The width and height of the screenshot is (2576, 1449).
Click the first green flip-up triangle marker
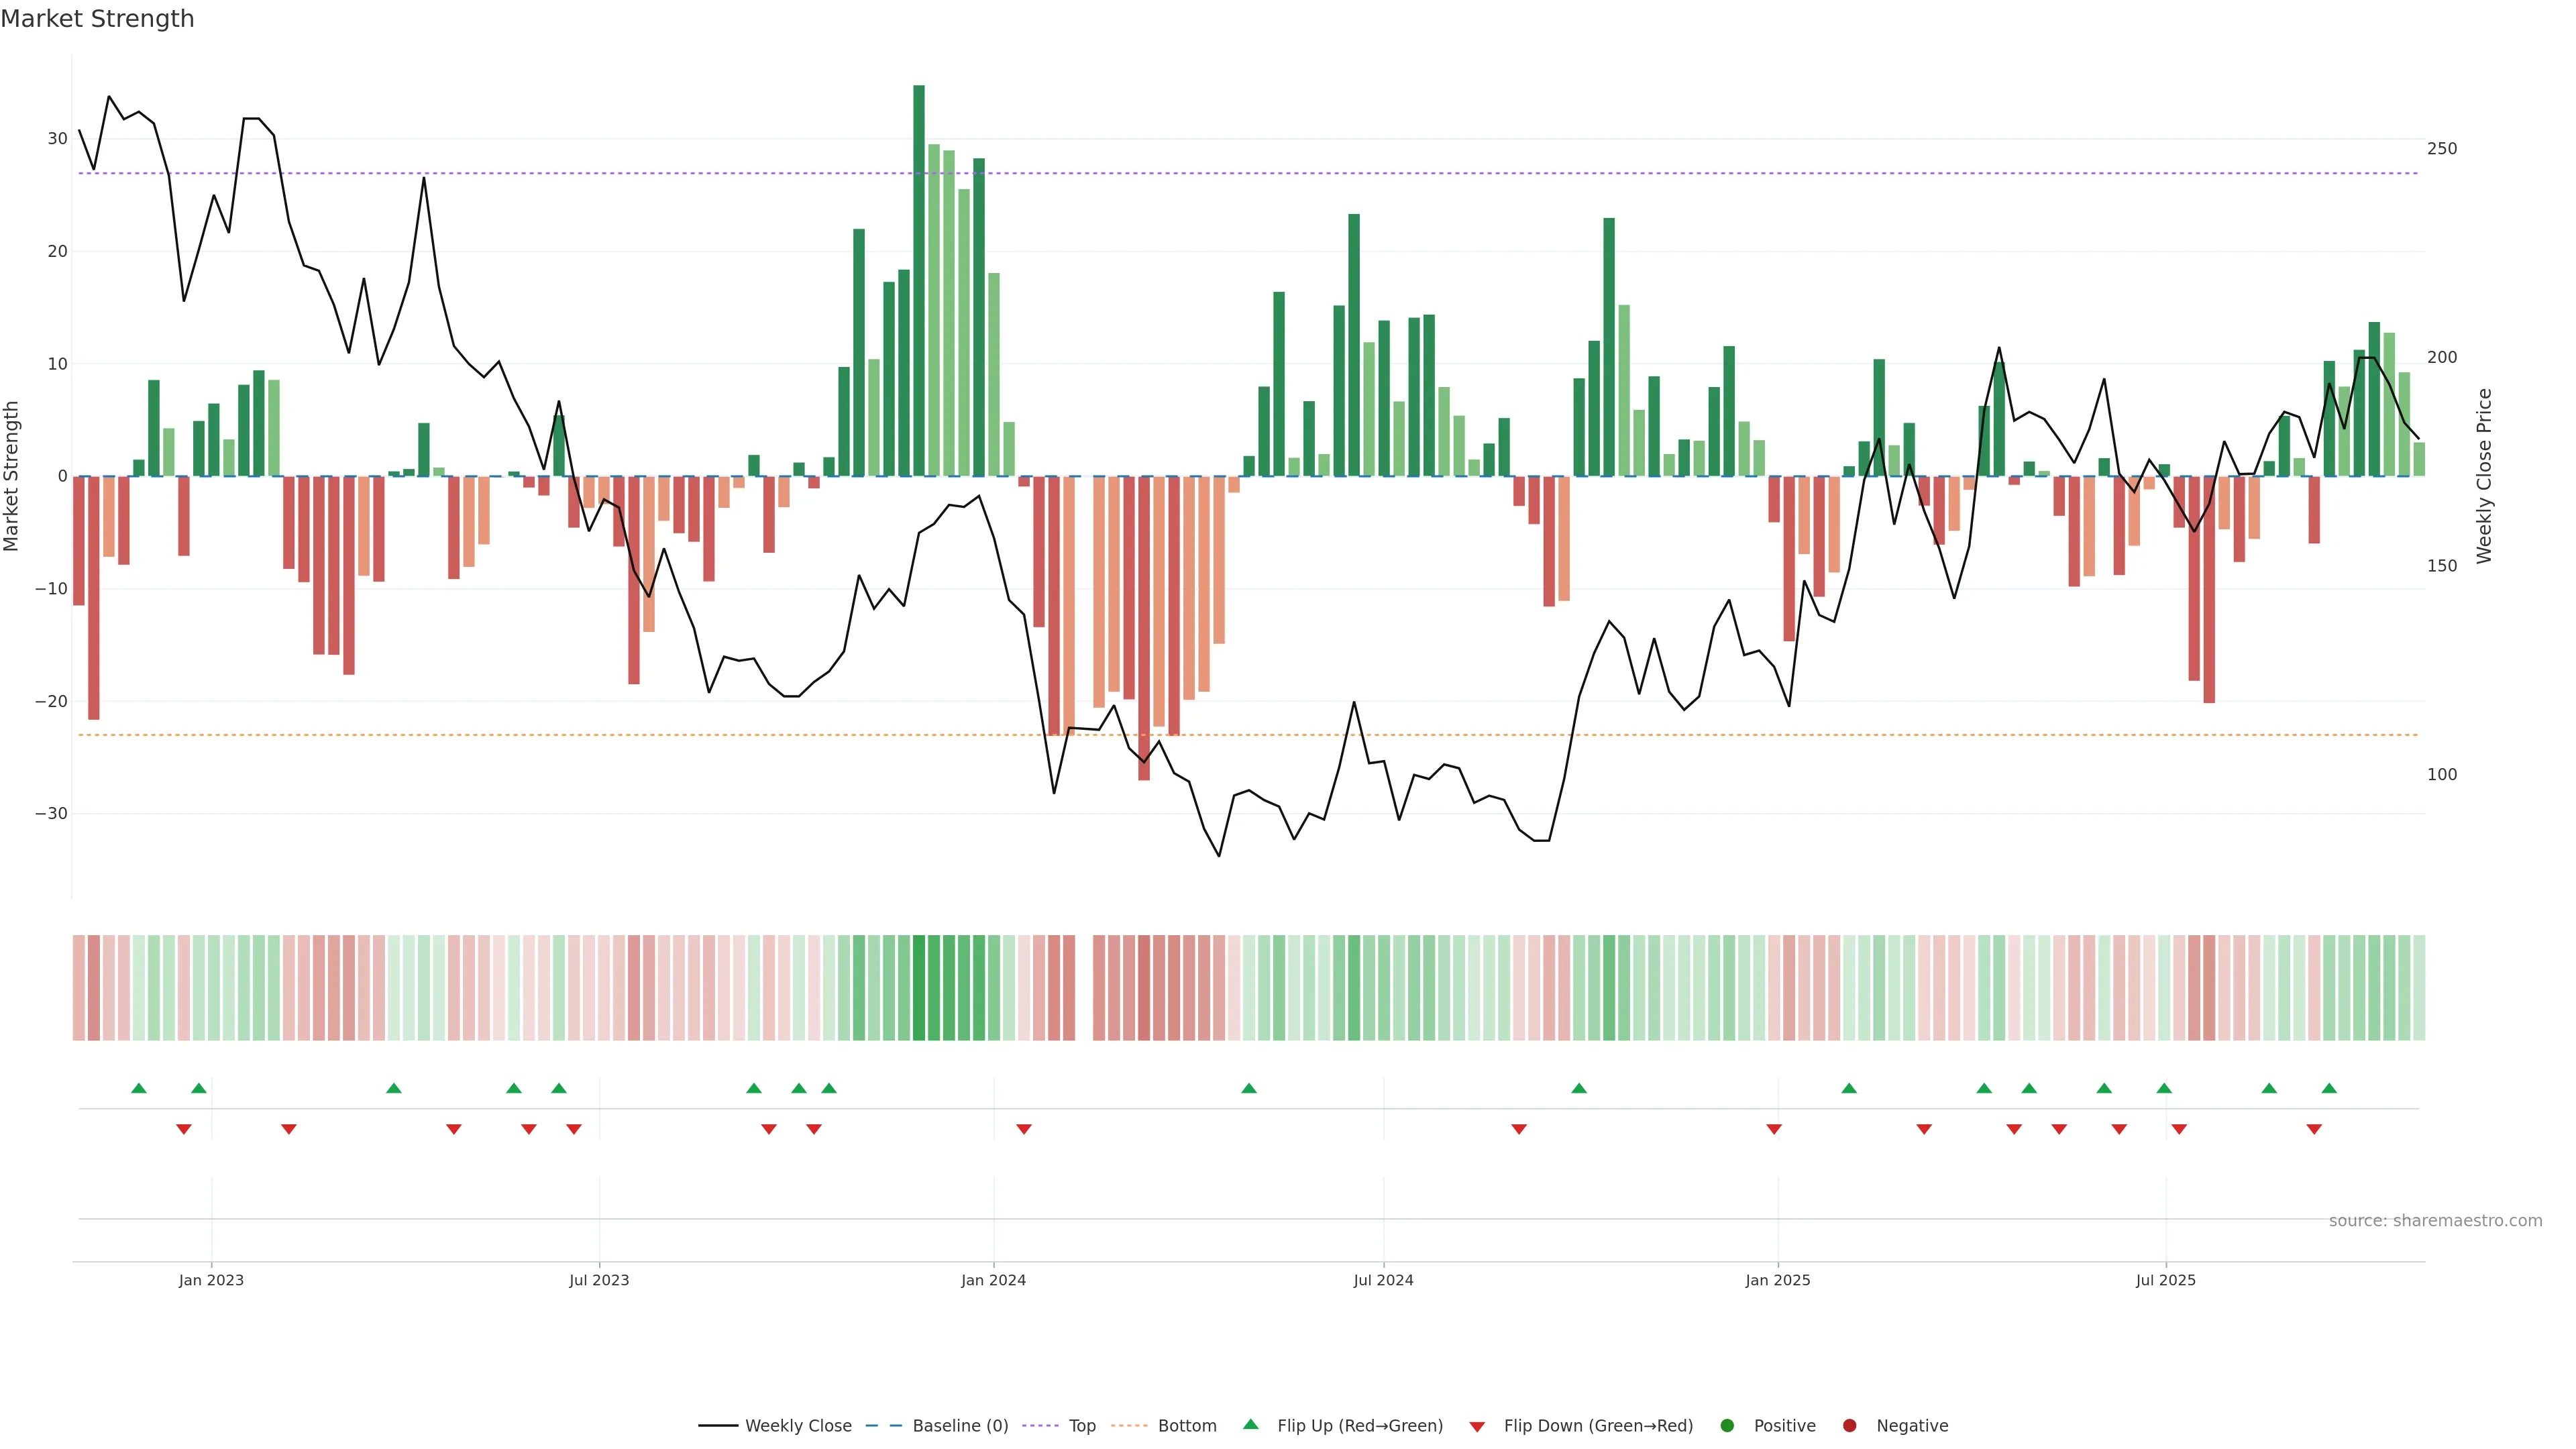tap(139, 1088)
